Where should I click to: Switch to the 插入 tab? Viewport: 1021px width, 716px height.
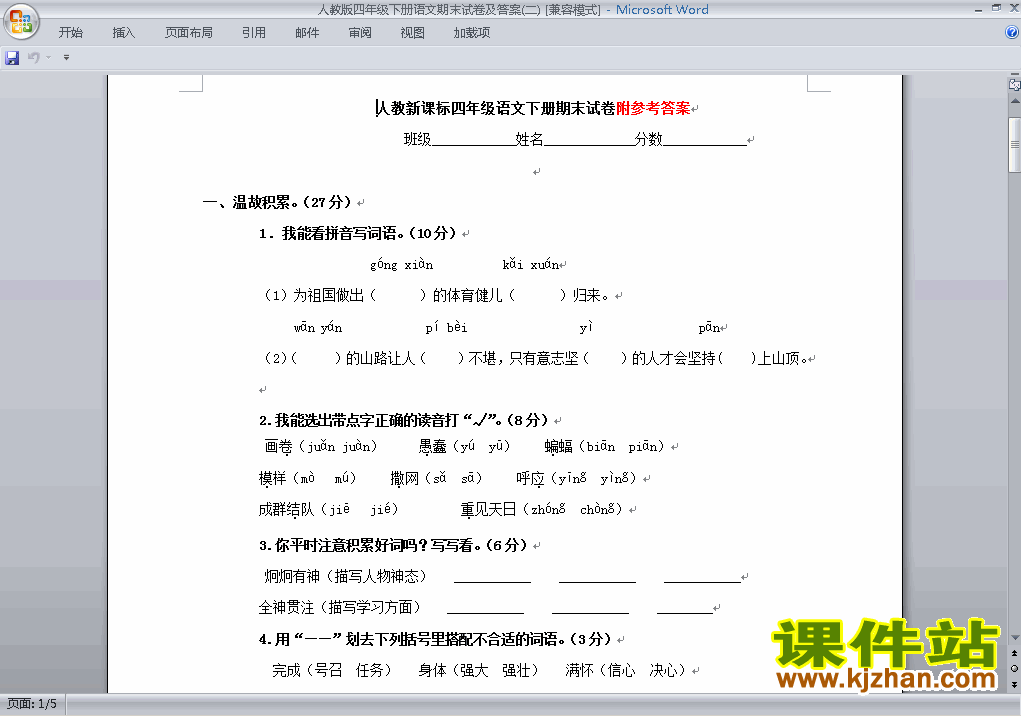(x=124, y=33)
